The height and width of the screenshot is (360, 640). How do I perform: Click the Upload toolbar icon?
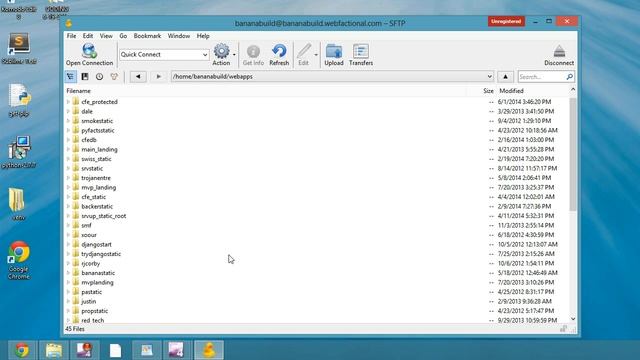click(334, 51)
